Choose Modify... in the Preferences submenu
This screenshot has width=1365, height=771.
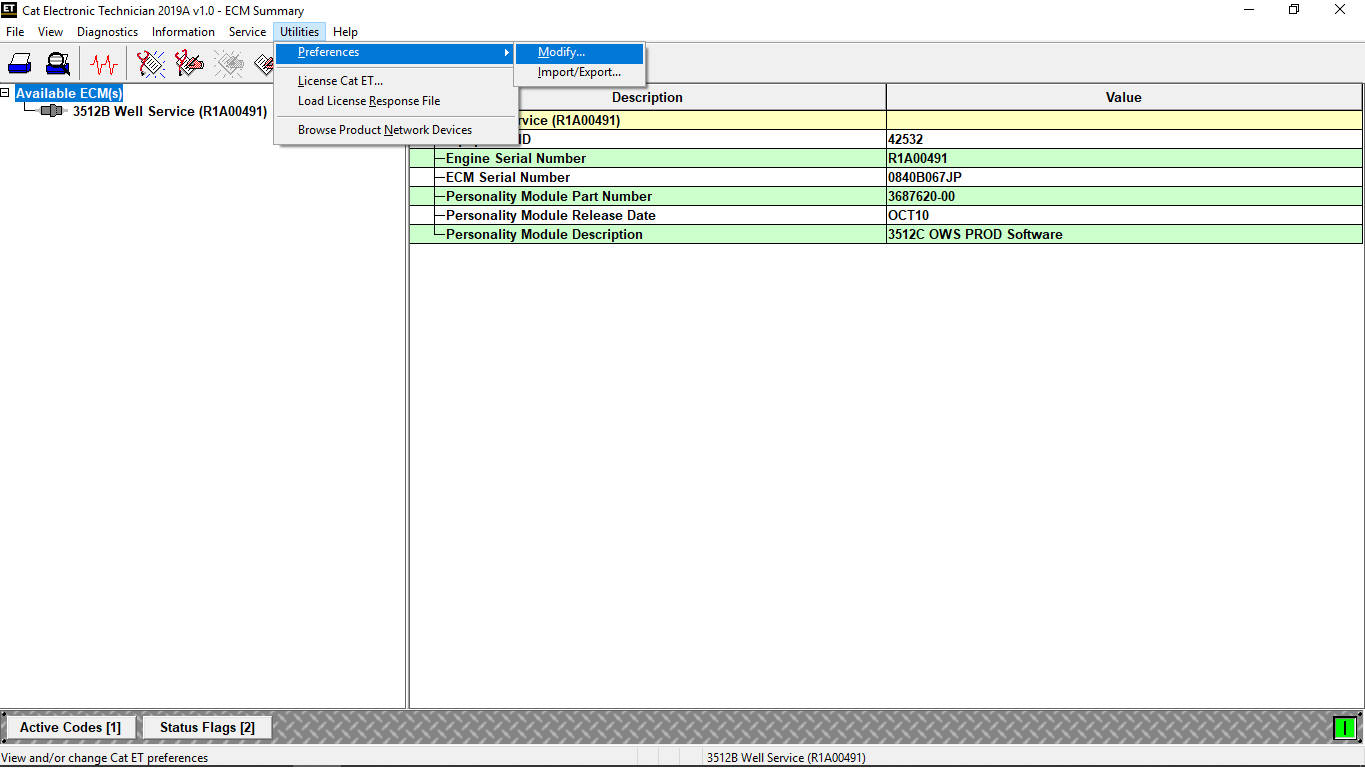click(579, 53)
